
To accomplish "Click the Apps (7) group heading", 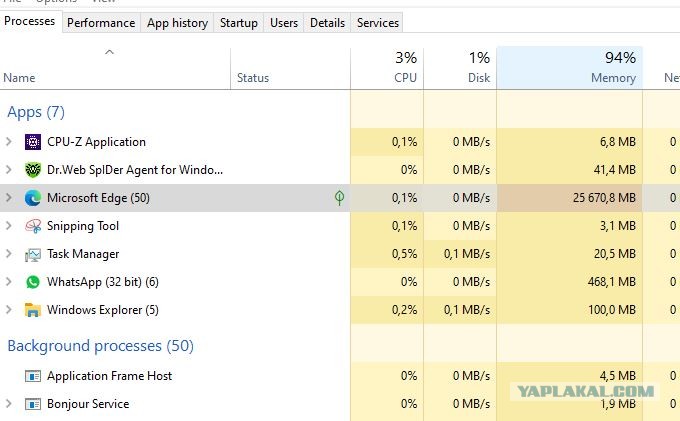I will click(36, 112).
